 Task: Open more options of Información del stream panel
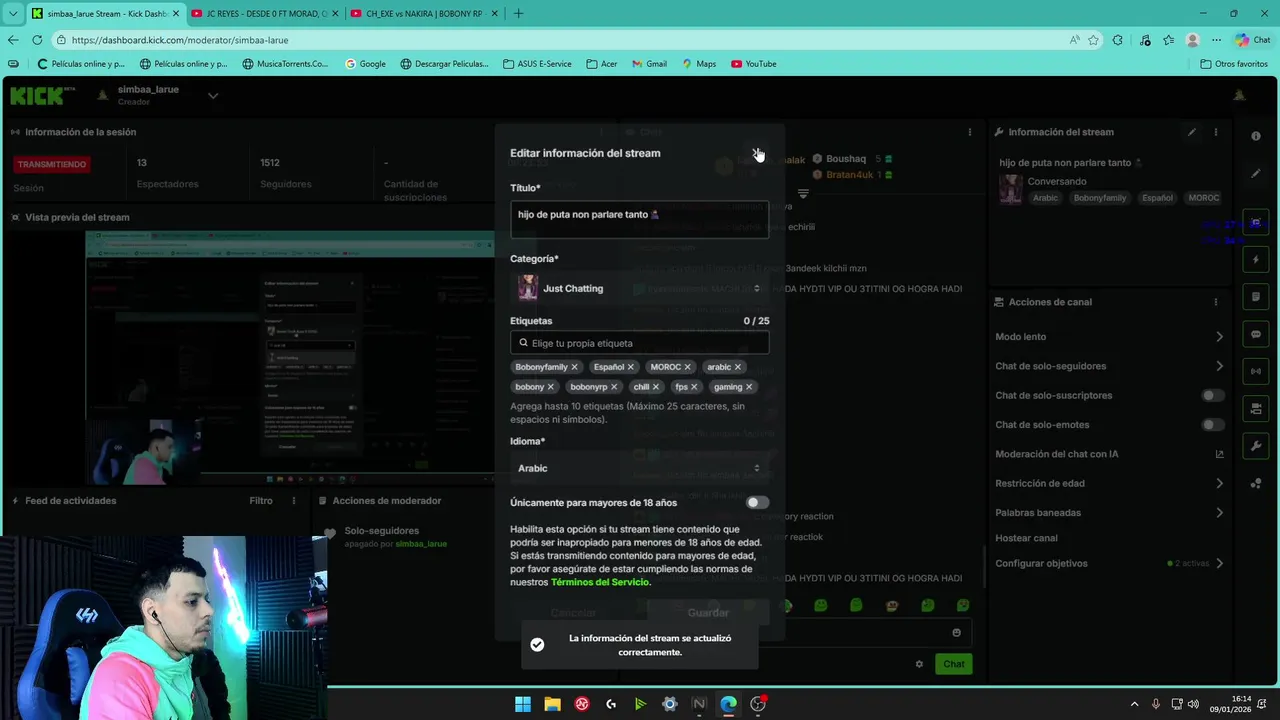point(1216,132)
